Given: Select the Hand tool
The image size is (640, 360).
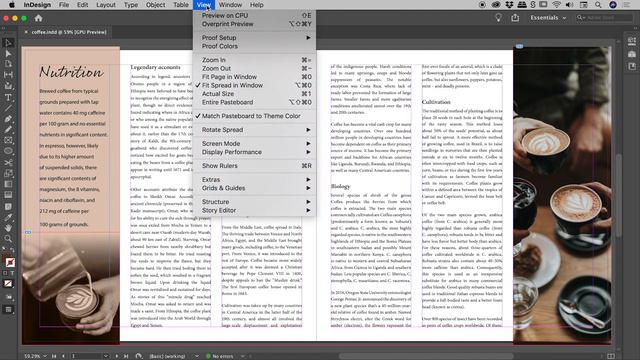Looking at the screenshot, I should pyautogui.click(x=8, y=228).
